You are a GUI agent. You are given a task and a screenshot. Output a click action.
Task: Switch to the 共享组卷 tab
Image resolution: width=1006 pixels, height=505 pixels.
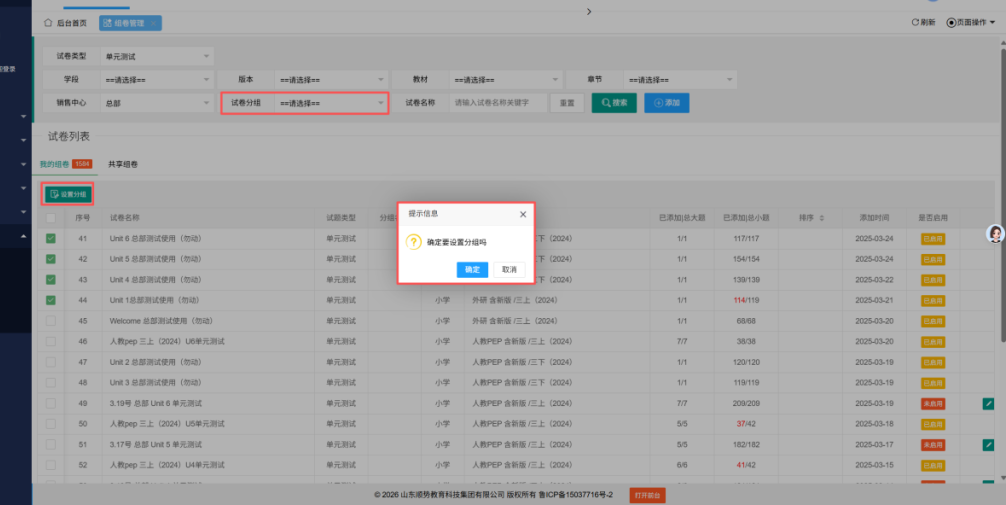click(x=123, y=164)
